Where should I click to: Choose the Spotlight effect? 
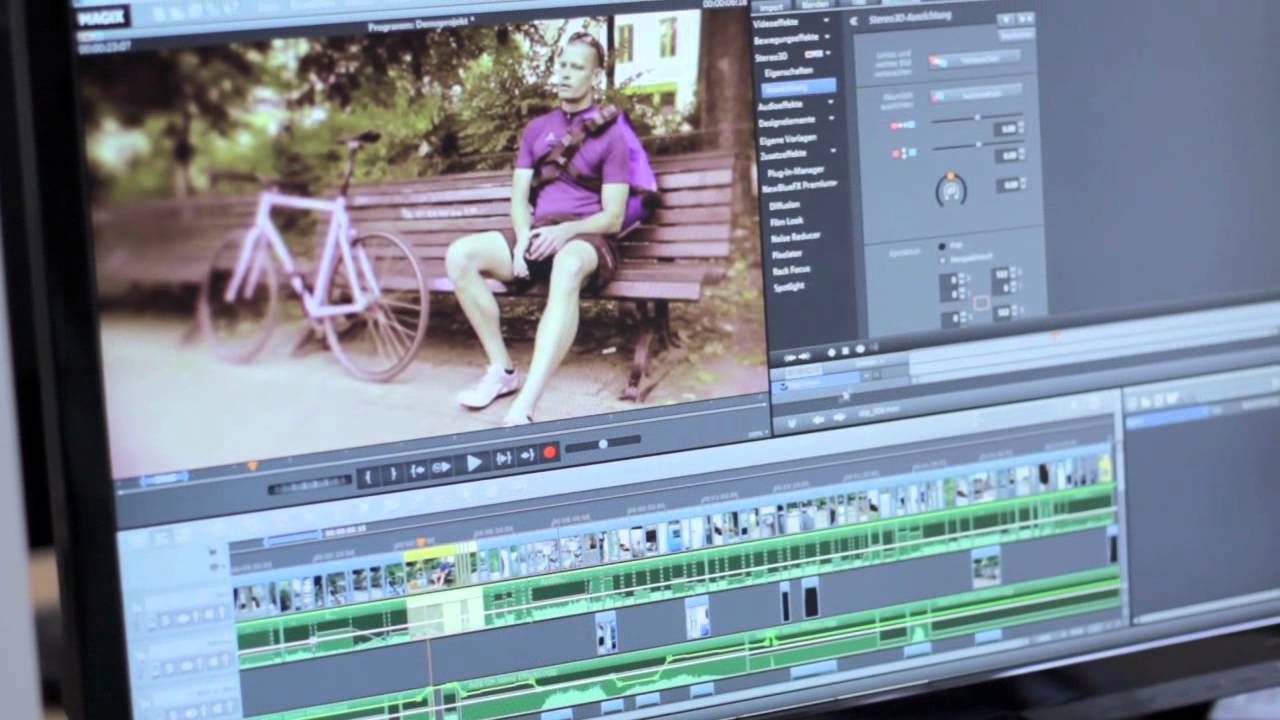pyautogui.click(x=788, y=287)
